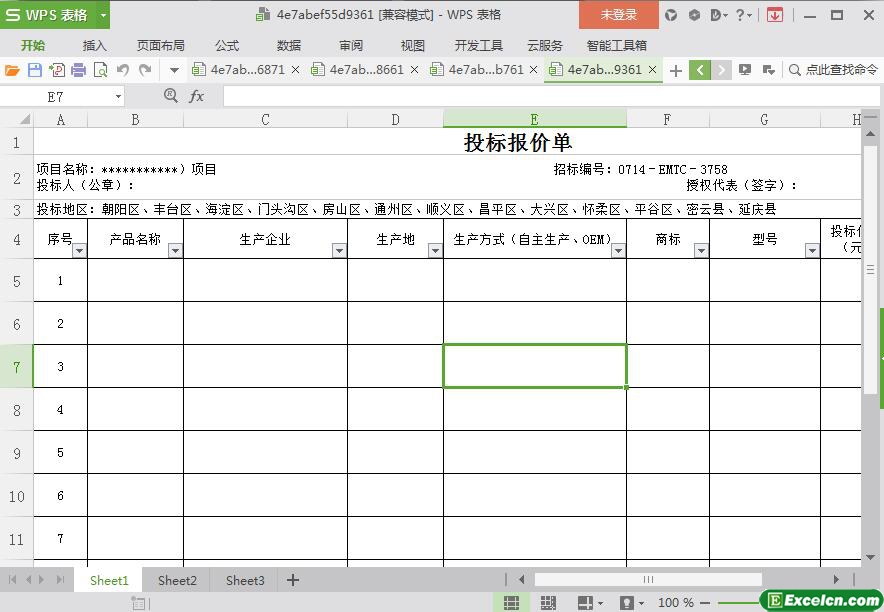This screenshot has width=884, height=612.
Task: Open print preview icon
Action: pos(100,70)
